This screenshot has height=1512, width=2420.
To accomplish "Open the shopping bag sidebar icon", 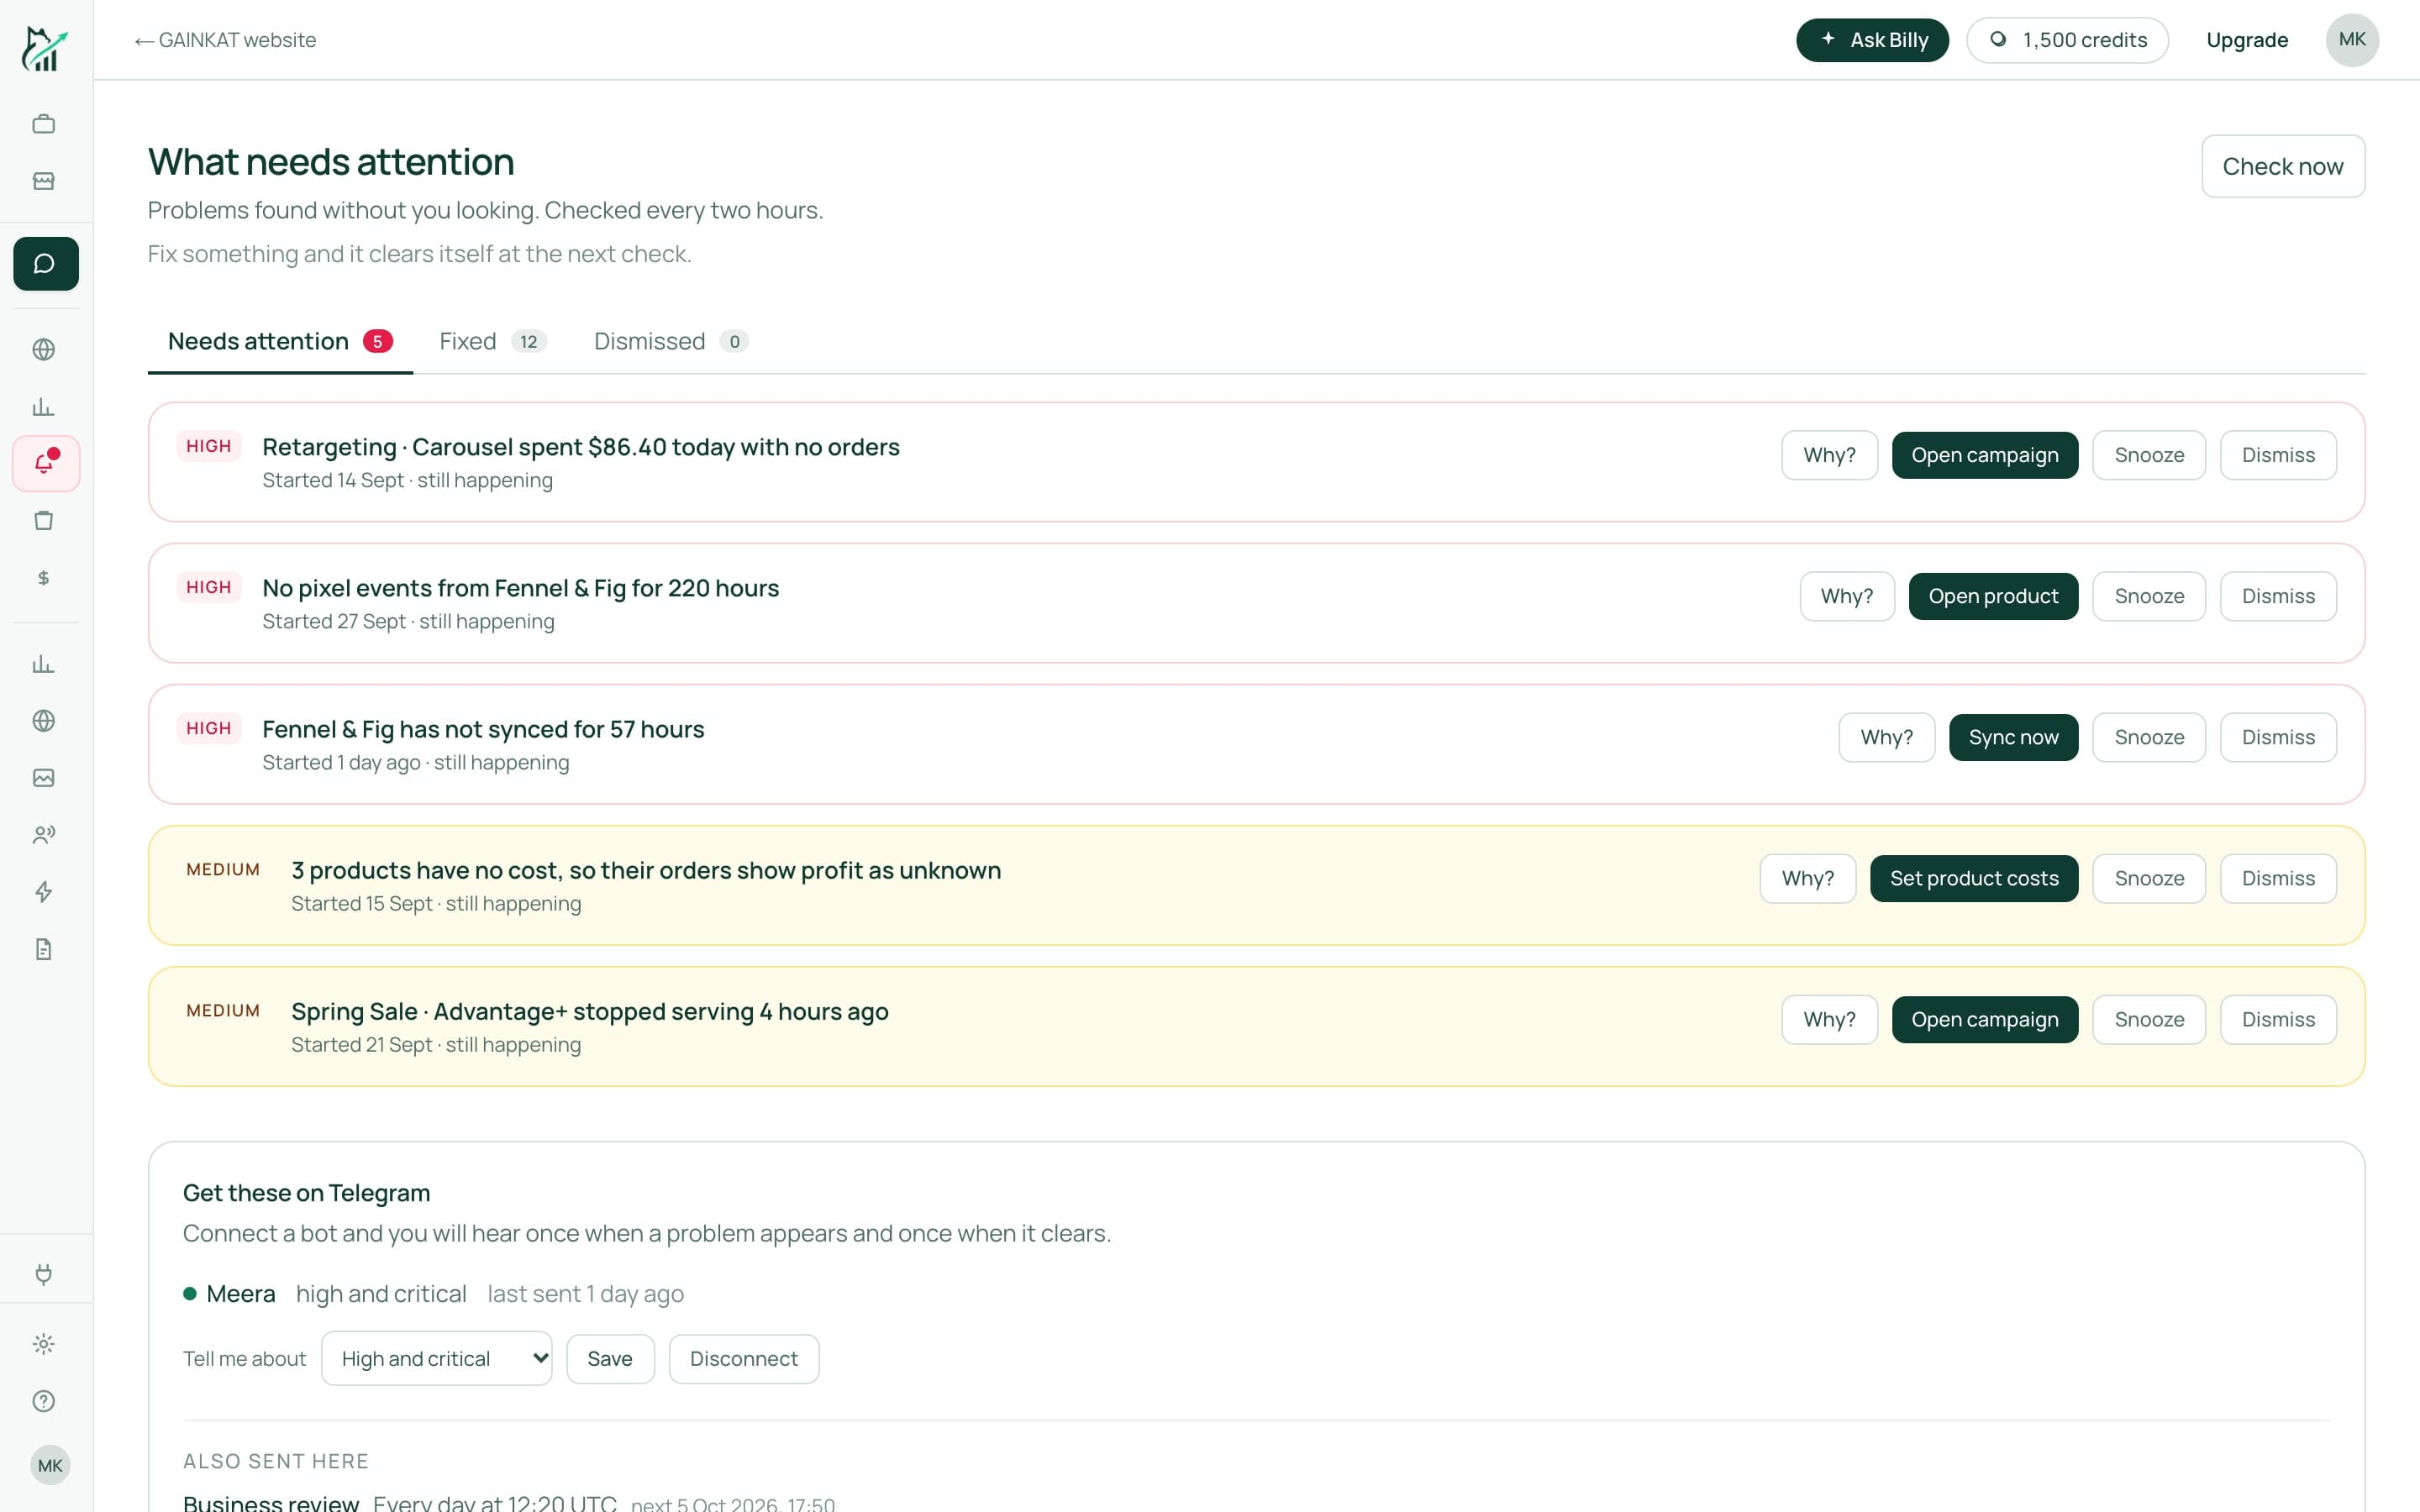I will (x=44, y=520).
